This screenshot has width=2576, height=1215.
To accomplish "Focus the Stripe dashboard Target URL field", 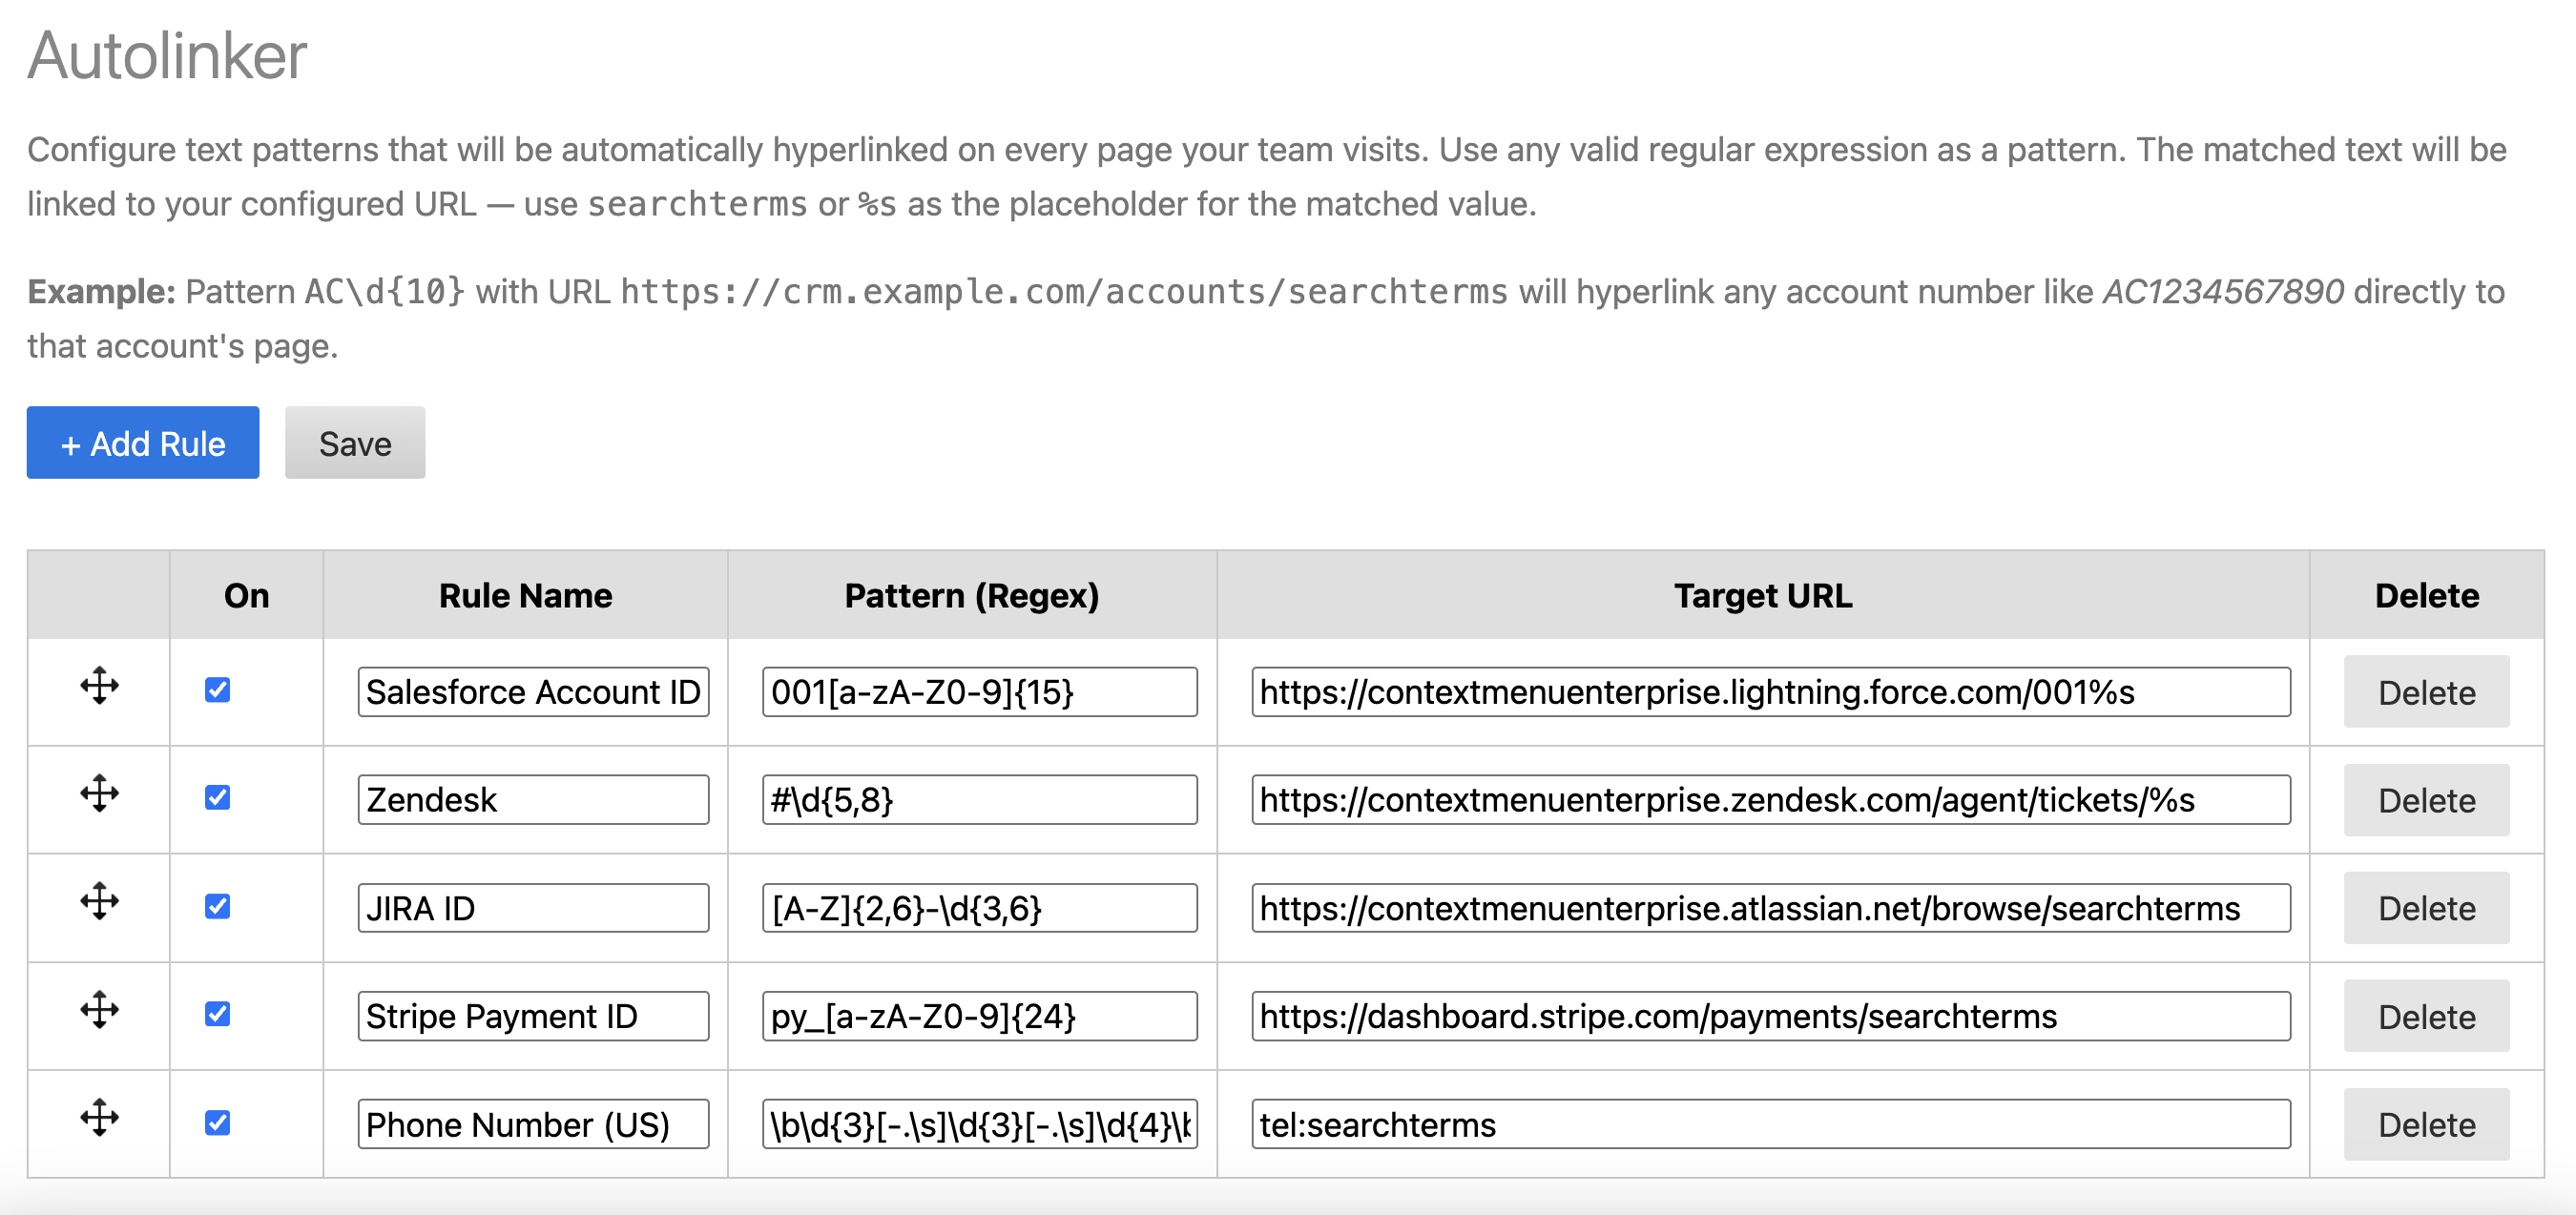I will coord(1769,1016).
